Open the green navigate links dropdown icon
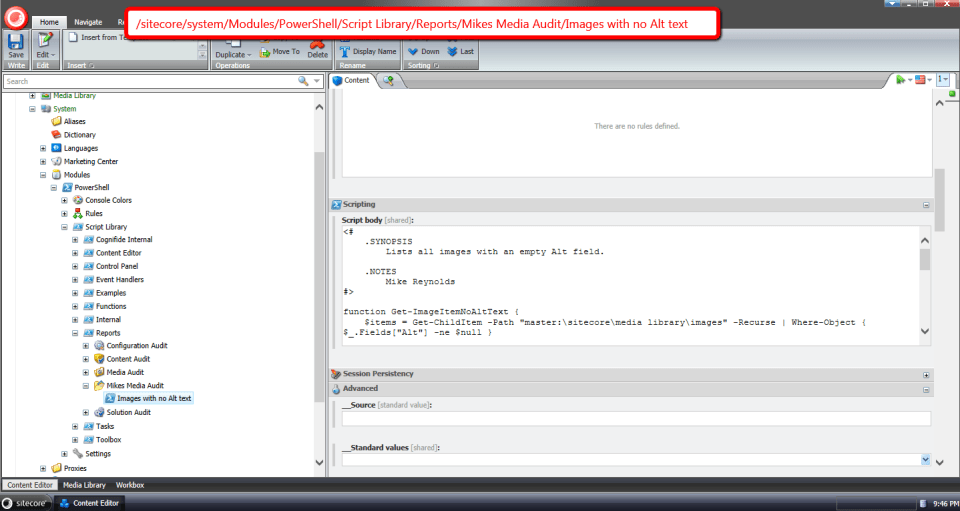The height and width of the screenshot is (511, 960). 903,80
